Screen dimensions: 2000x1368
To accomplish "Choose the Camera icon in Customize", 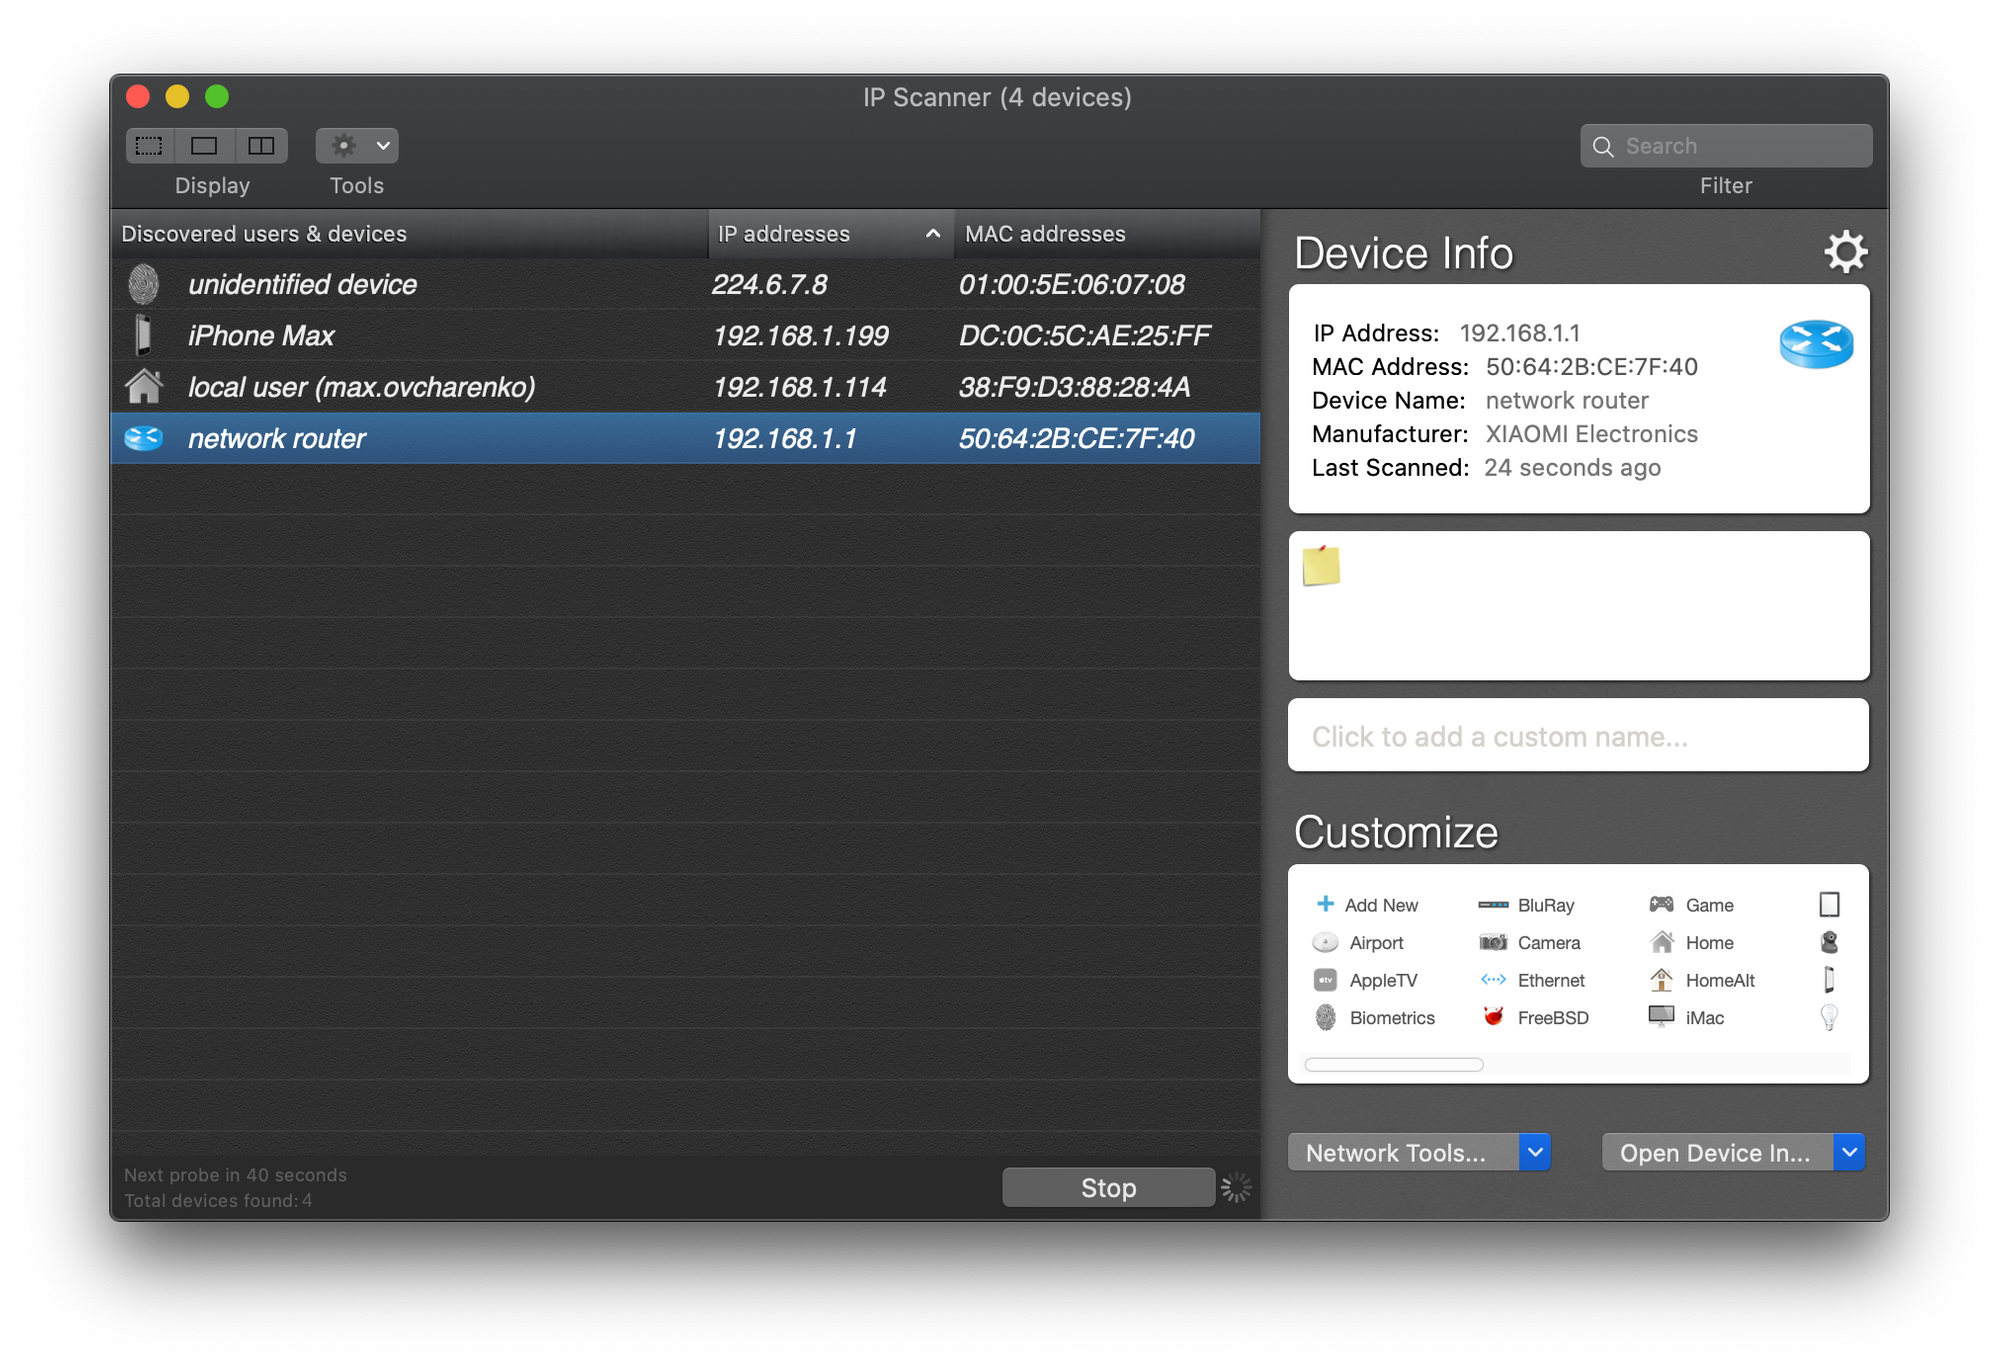I will click(1493, 942).
